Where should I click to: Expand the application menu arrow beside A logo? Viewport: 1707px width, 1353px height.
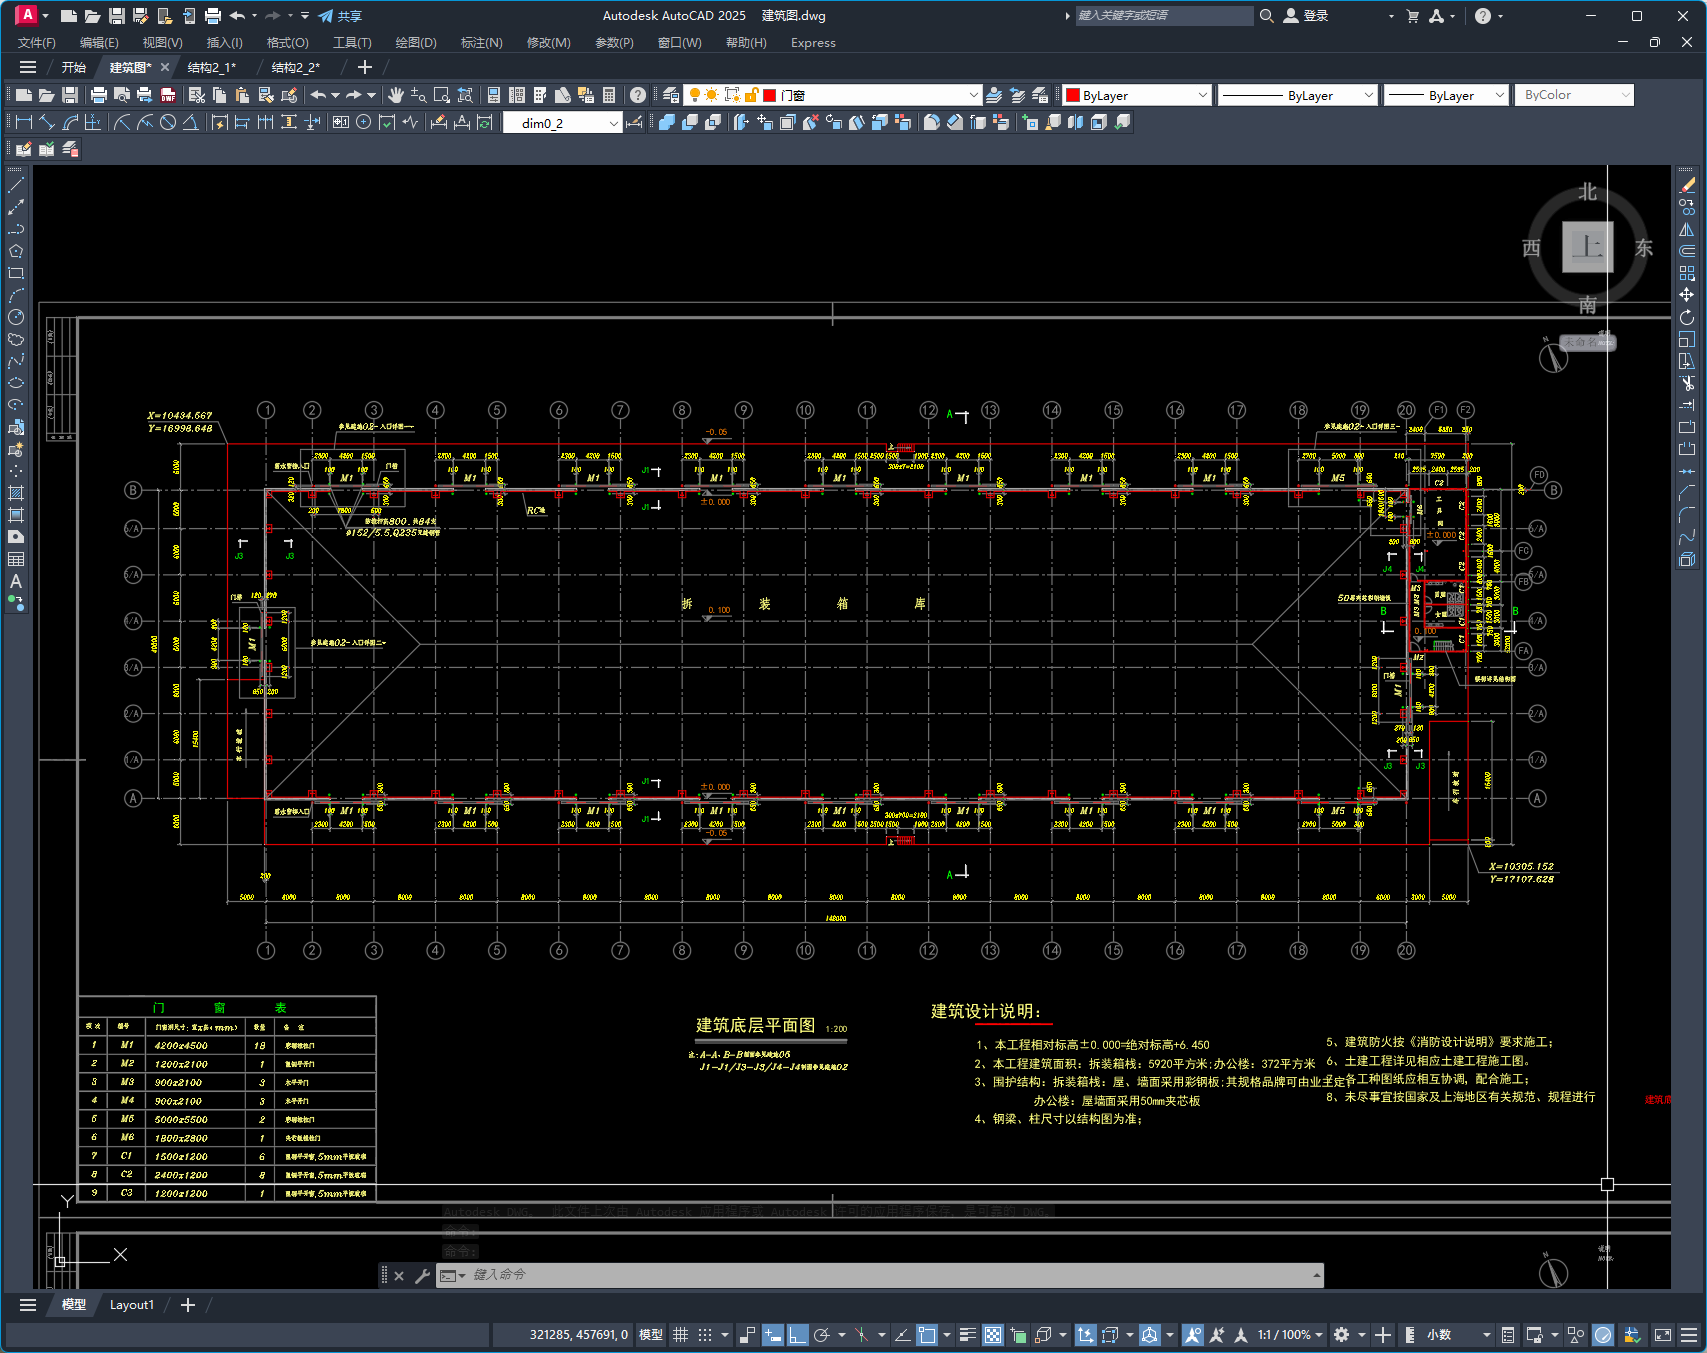[45, 16]
